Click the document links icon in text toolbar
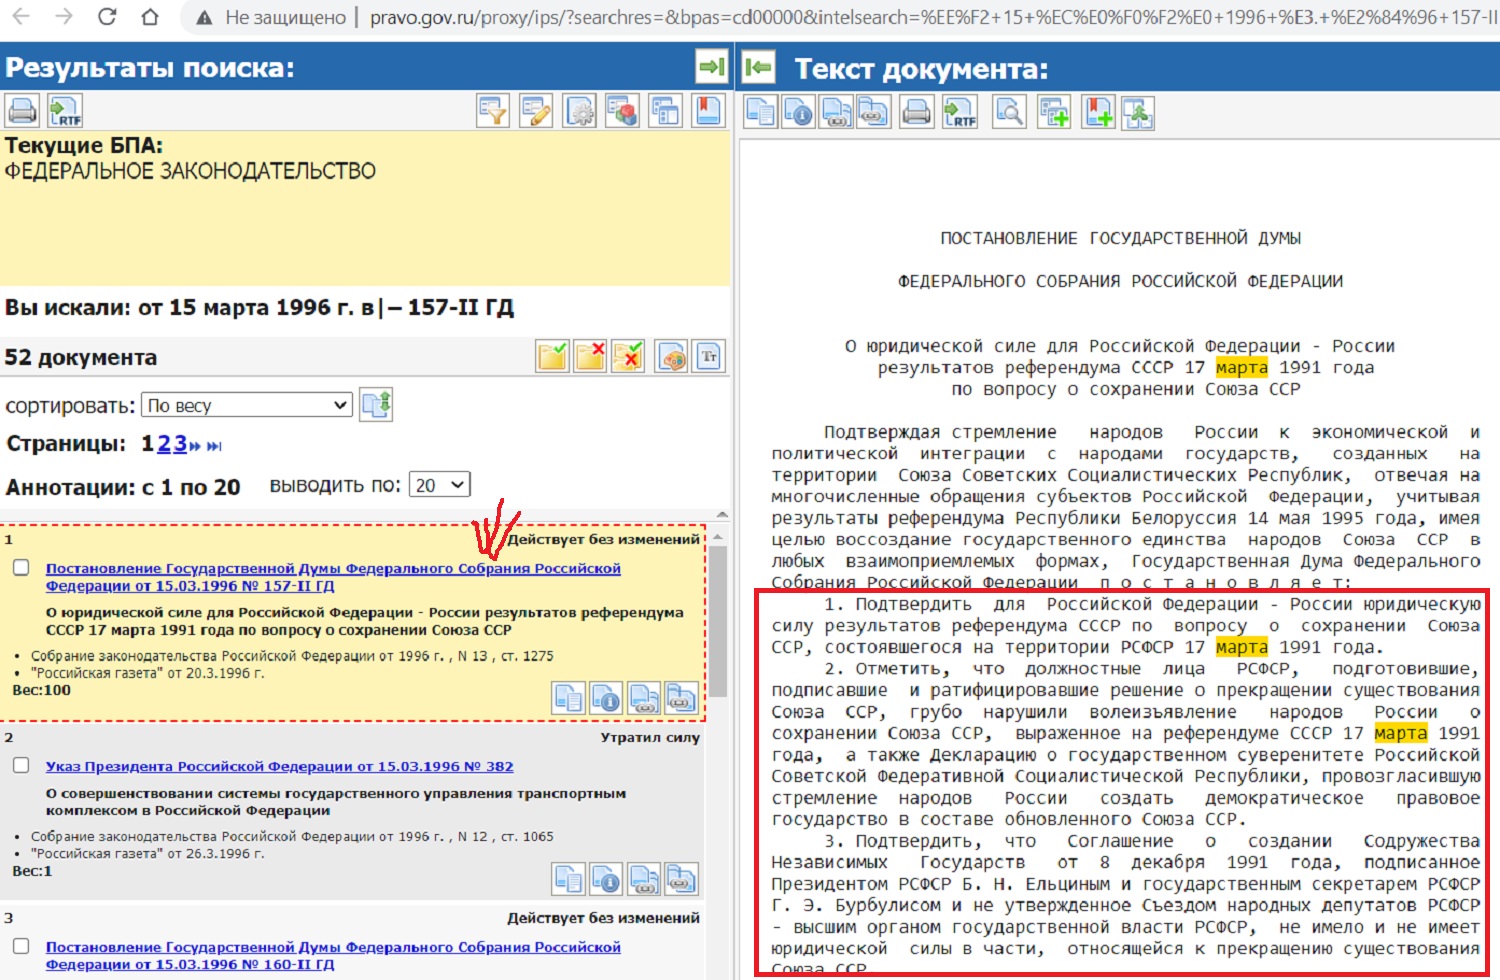 point(836,112)
